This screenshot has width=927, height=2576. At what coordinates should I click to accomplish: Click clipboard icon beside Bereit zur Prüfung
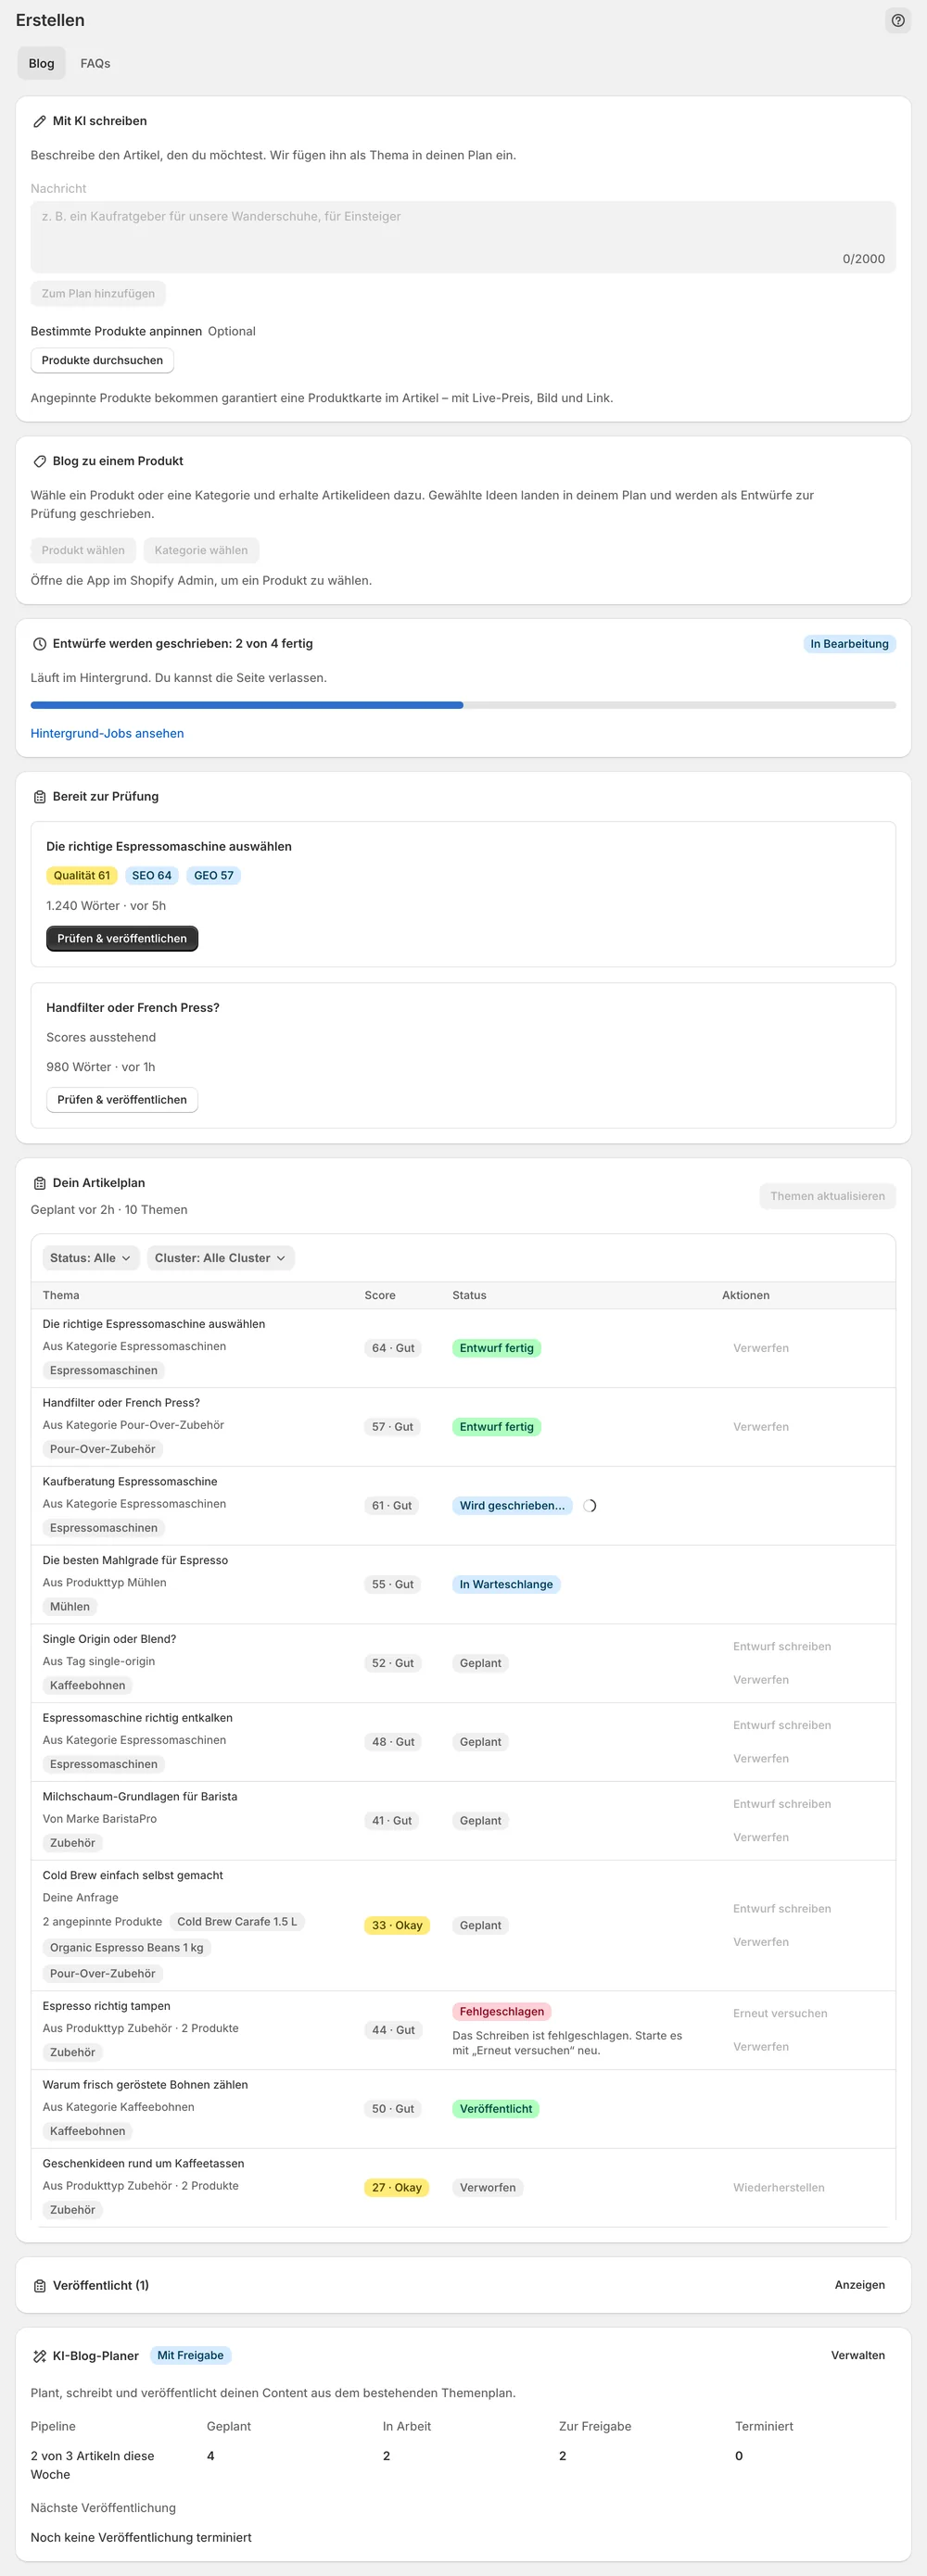(x=40, y=797)
